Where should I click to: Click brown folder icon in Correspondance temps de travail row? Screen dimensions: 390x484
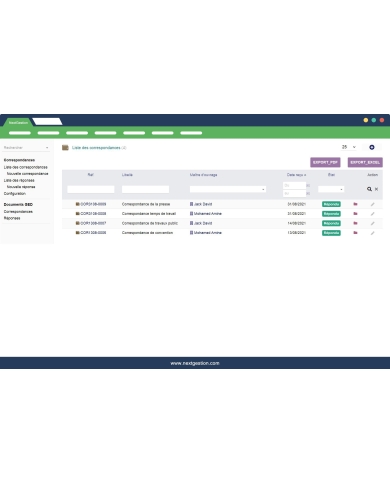78,214
